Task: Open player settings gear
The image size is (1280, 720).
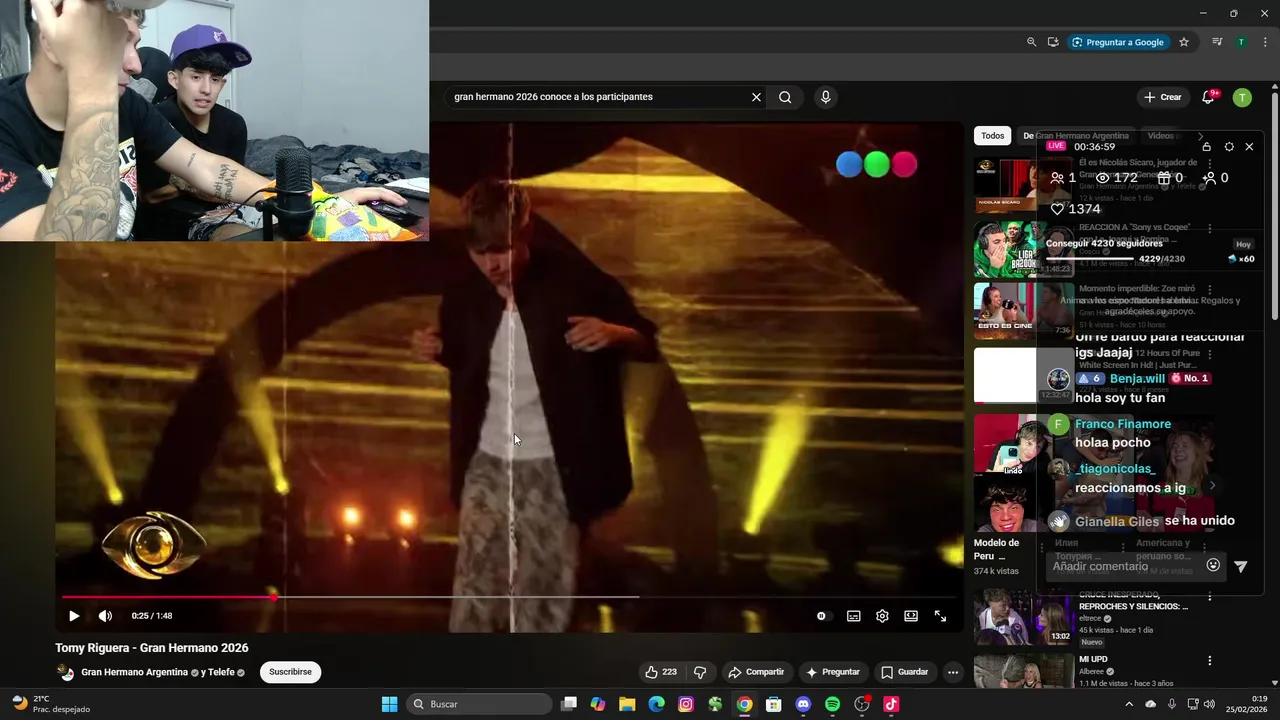Action: (882, 616)
